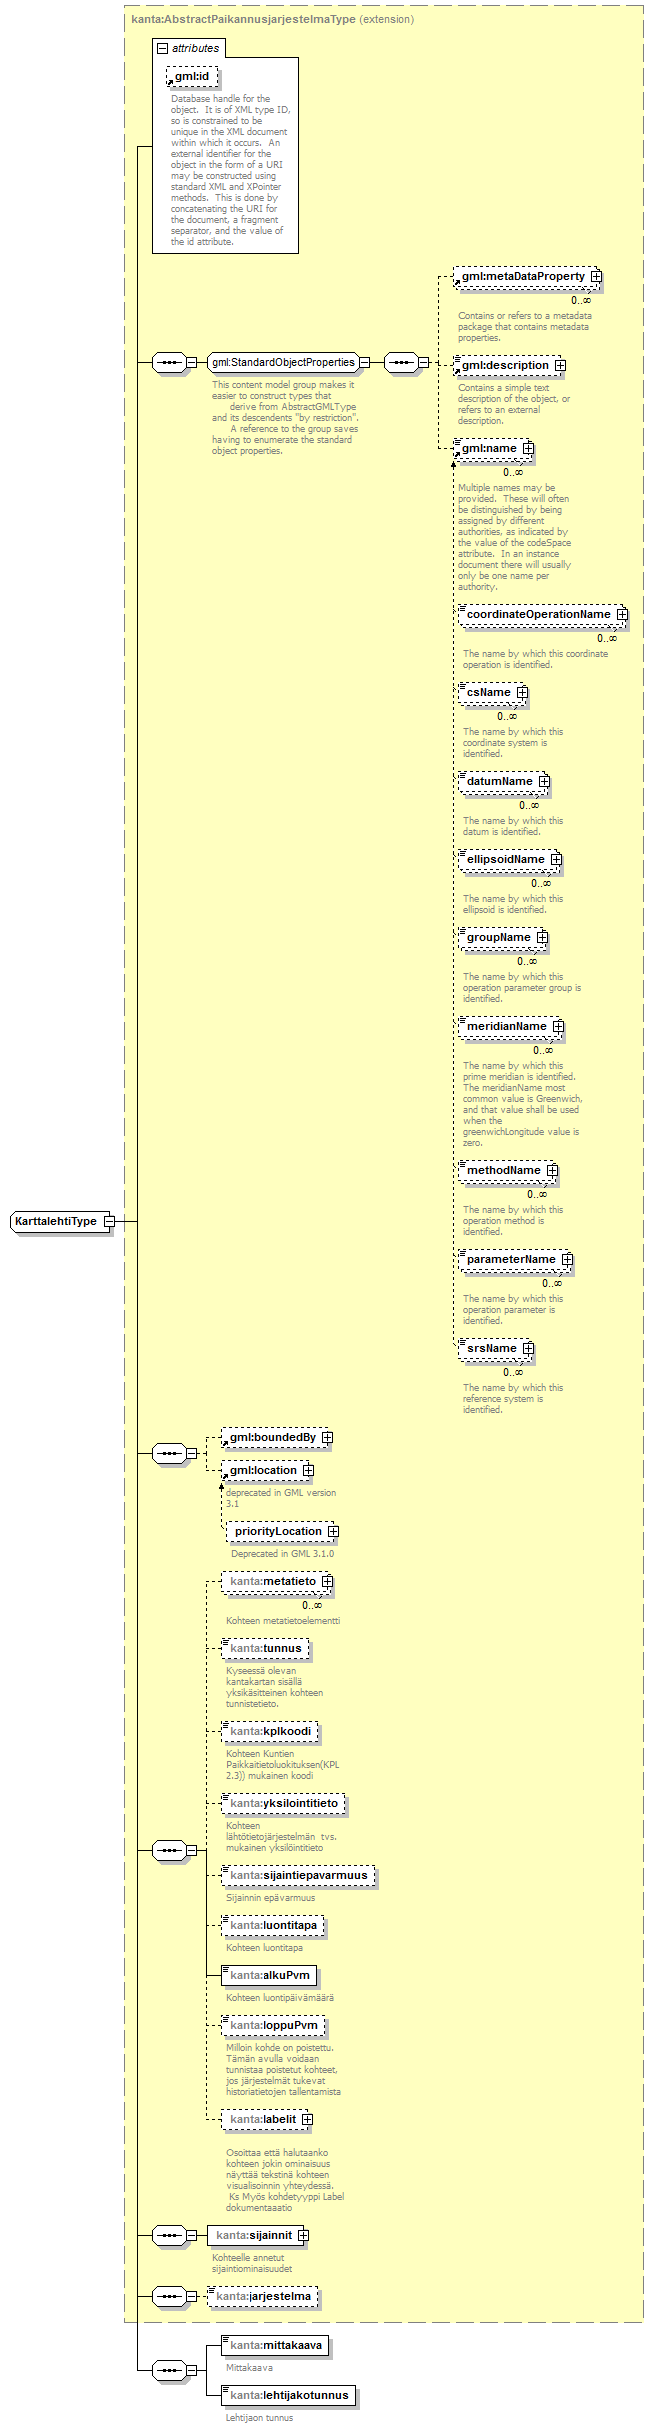Expand methodName element
654x2428 pixels.
coord(552,1170)
